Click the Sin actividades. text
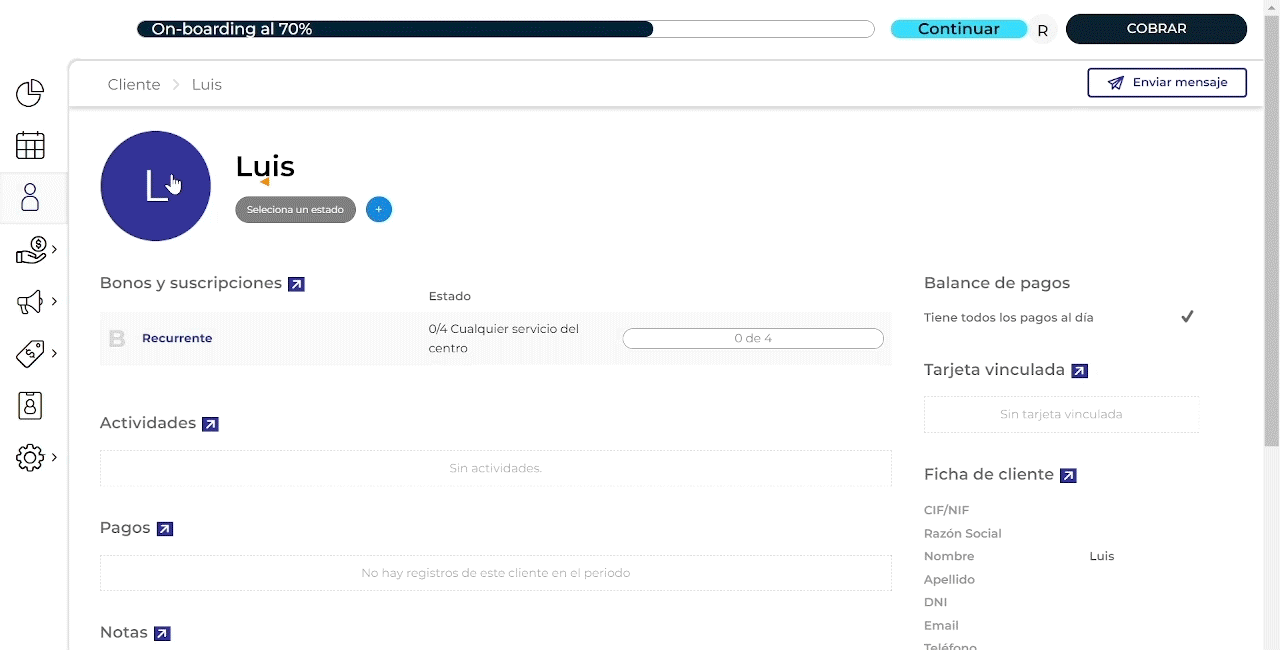 click(495, 468)
